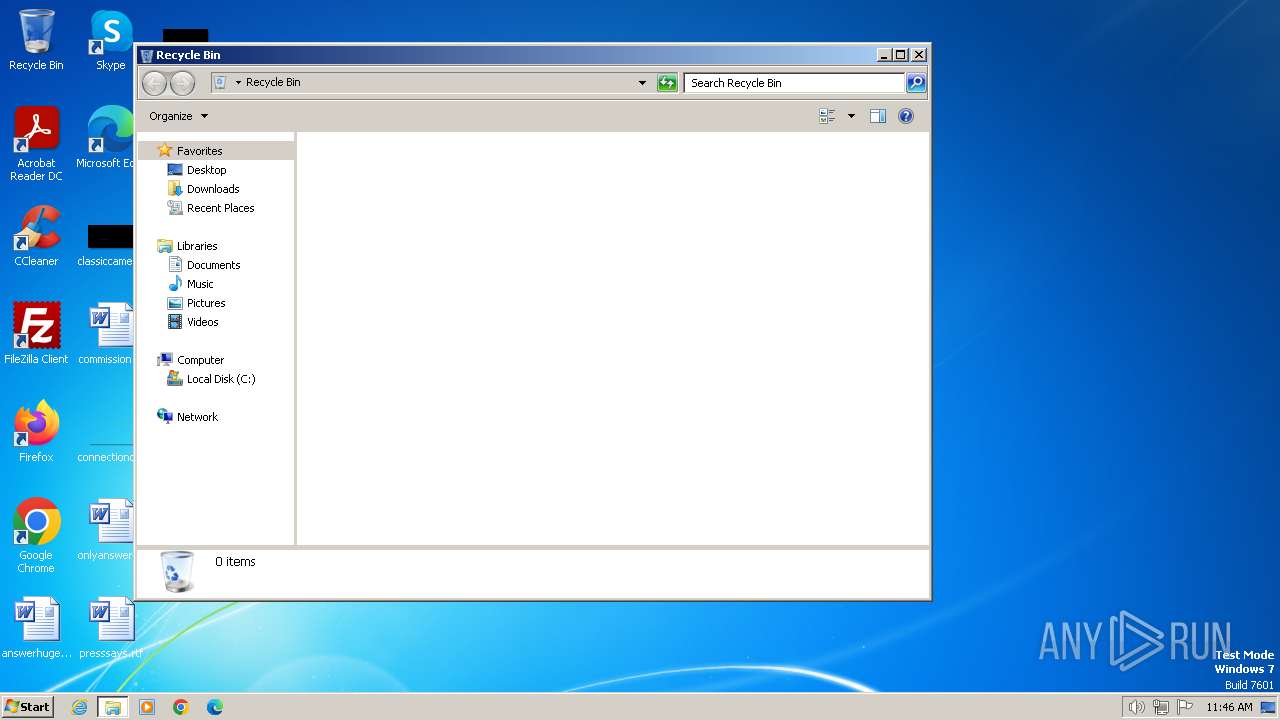Click the network tray icon
Screen dimensions: 1280x720
pyautogui.click(x=1160, y=707)
